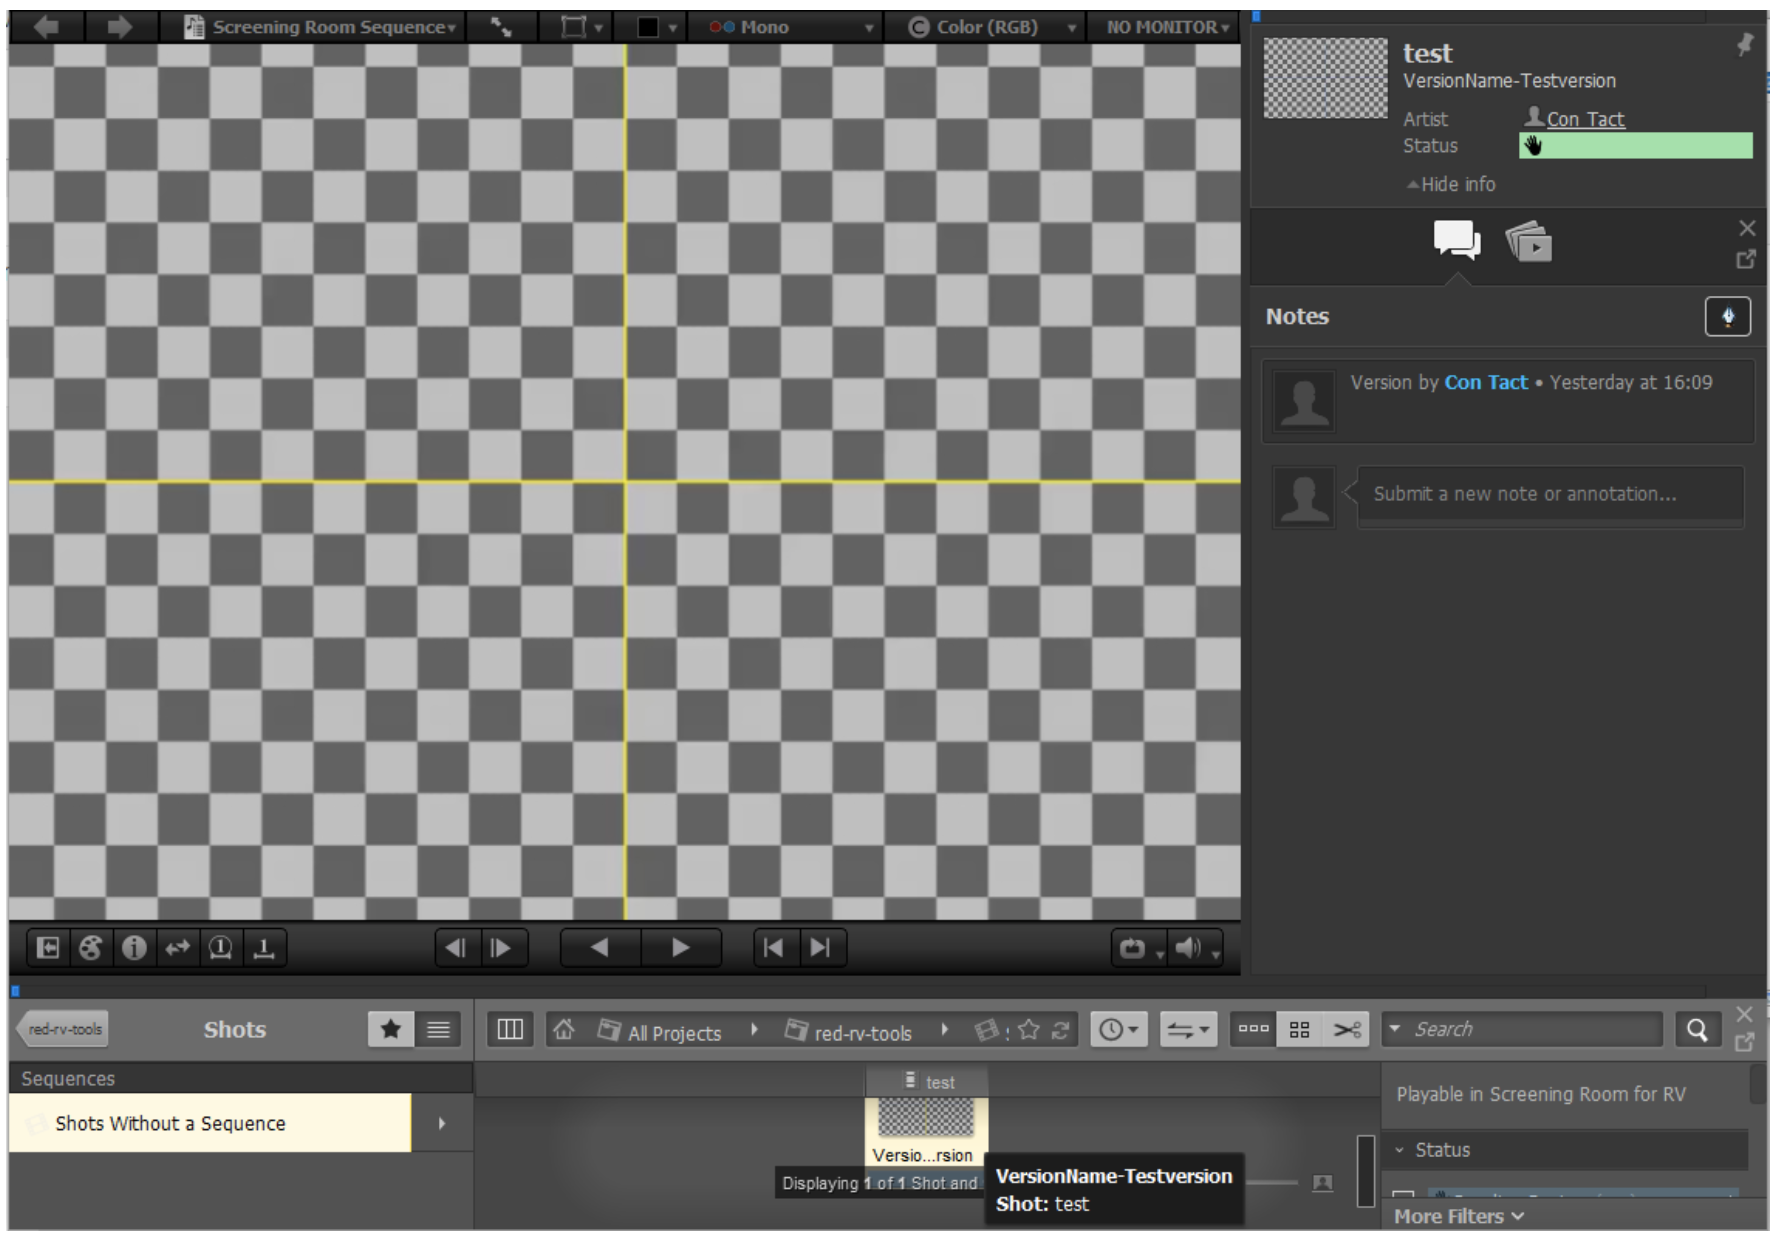1774x1238 pixels.
Task: Run search with the magnifier button
Action: tap(1697, 1029)
